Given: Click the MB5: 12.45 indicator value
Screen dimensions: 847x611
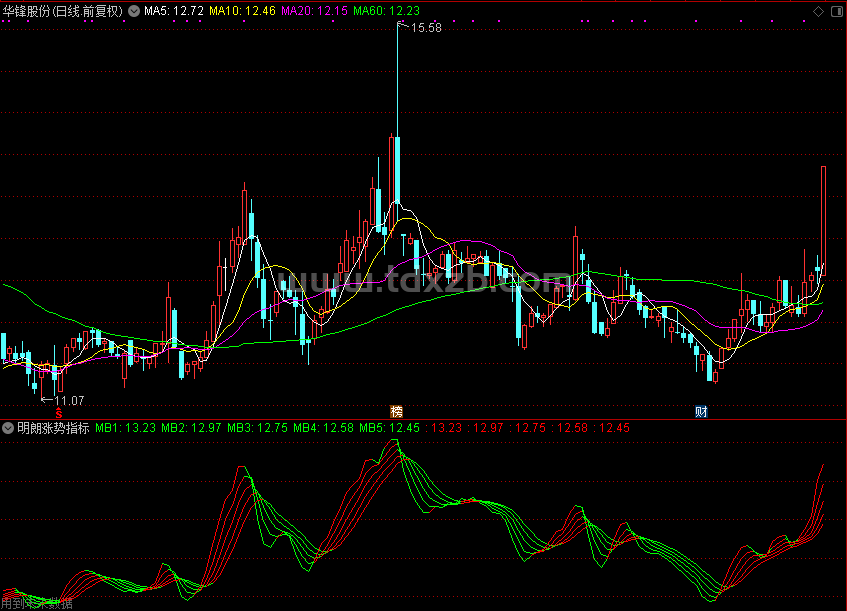Looking at the screenshot, I should pyautogui.click(x=389, y=427).
